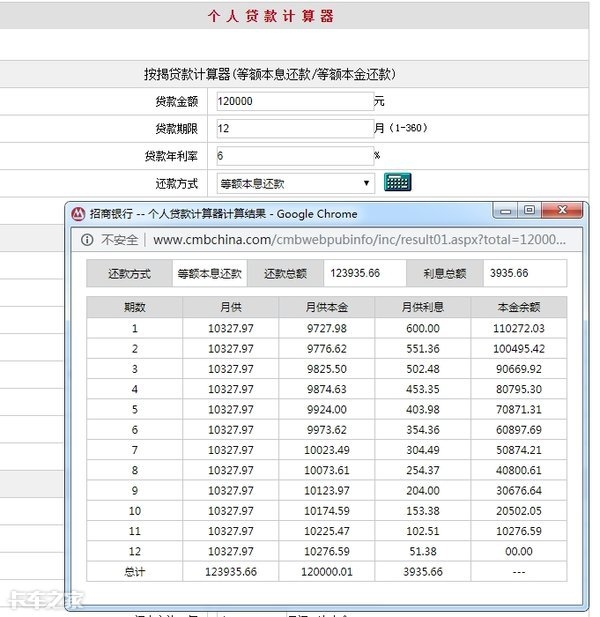Click the popup address bar URL
600x617 pixels.
(359, 240)
